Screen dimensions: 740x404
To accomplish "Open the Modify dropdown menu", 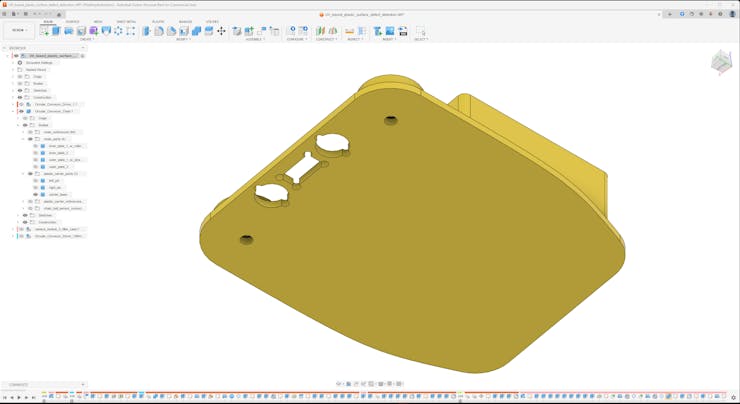I will [x=183, y=40].
